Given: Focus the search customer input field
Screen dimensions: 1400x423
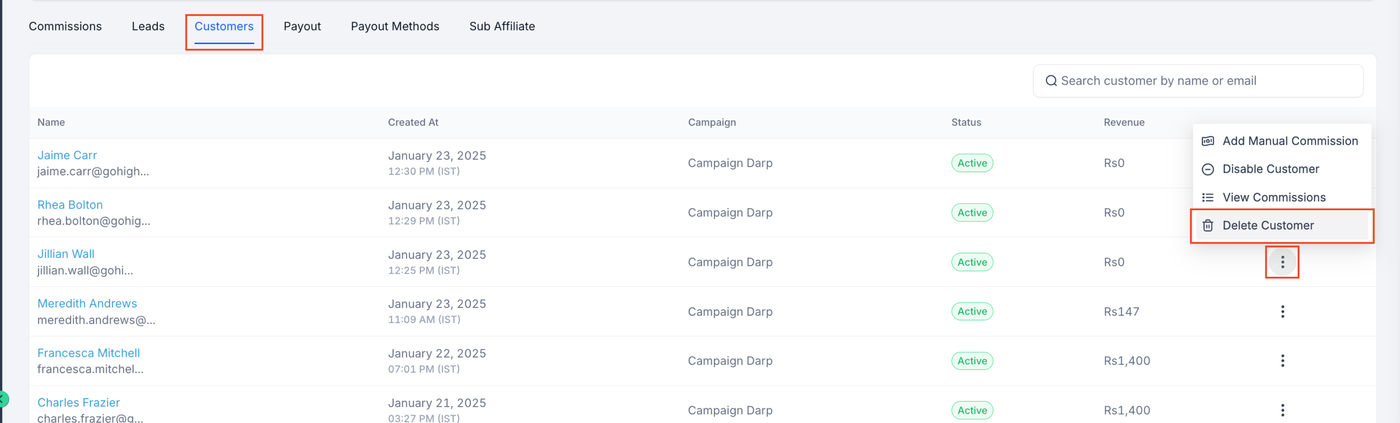Looking at the screenshot, I should click(x=1205, y=81).
